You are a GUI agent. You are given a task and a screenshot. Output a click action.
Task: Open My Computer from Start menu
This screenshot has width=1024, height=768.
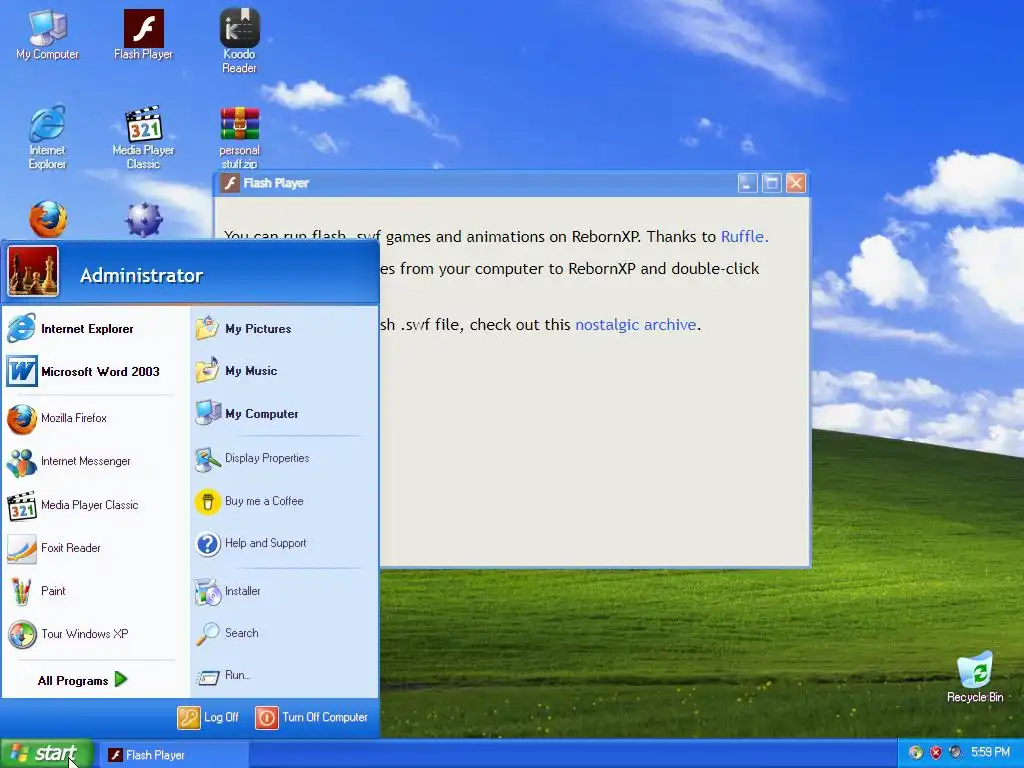(283, 413)
